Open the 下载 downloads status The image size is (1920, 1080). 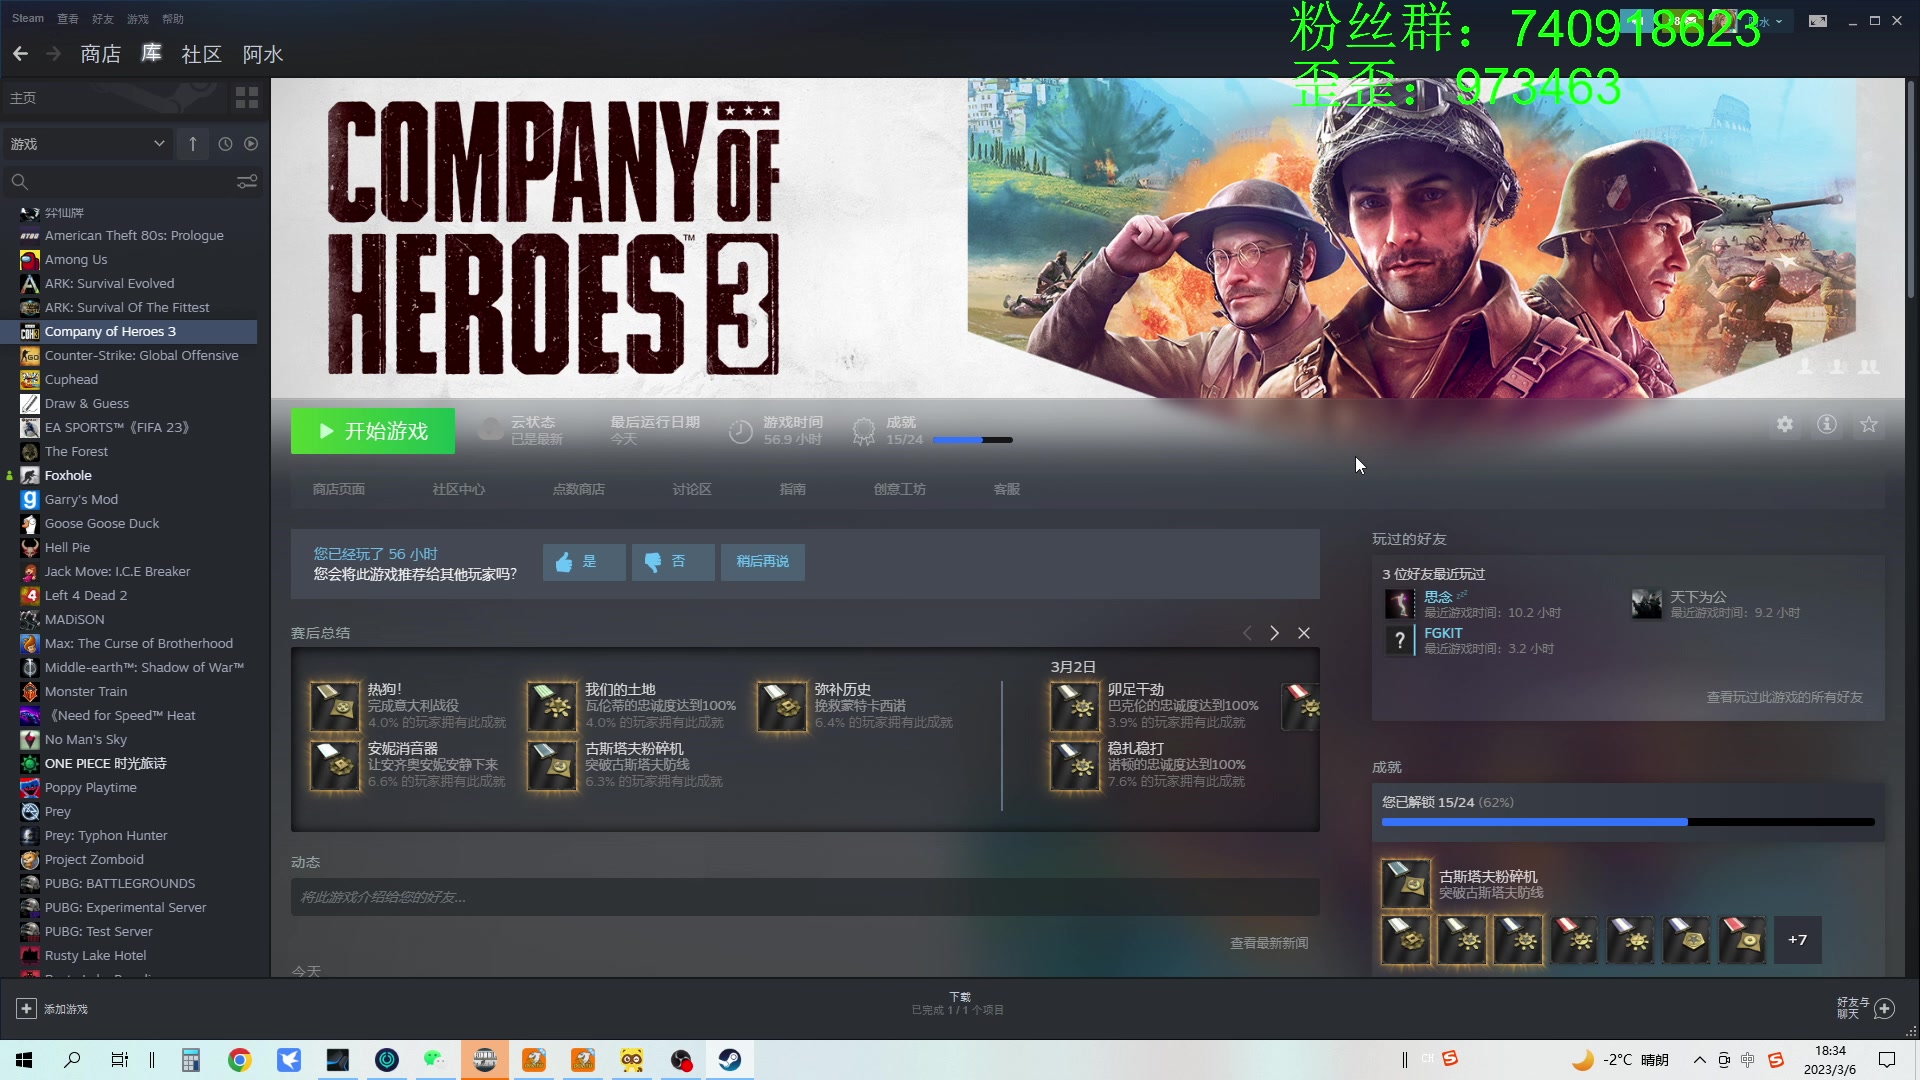(x=958, y=1004)
